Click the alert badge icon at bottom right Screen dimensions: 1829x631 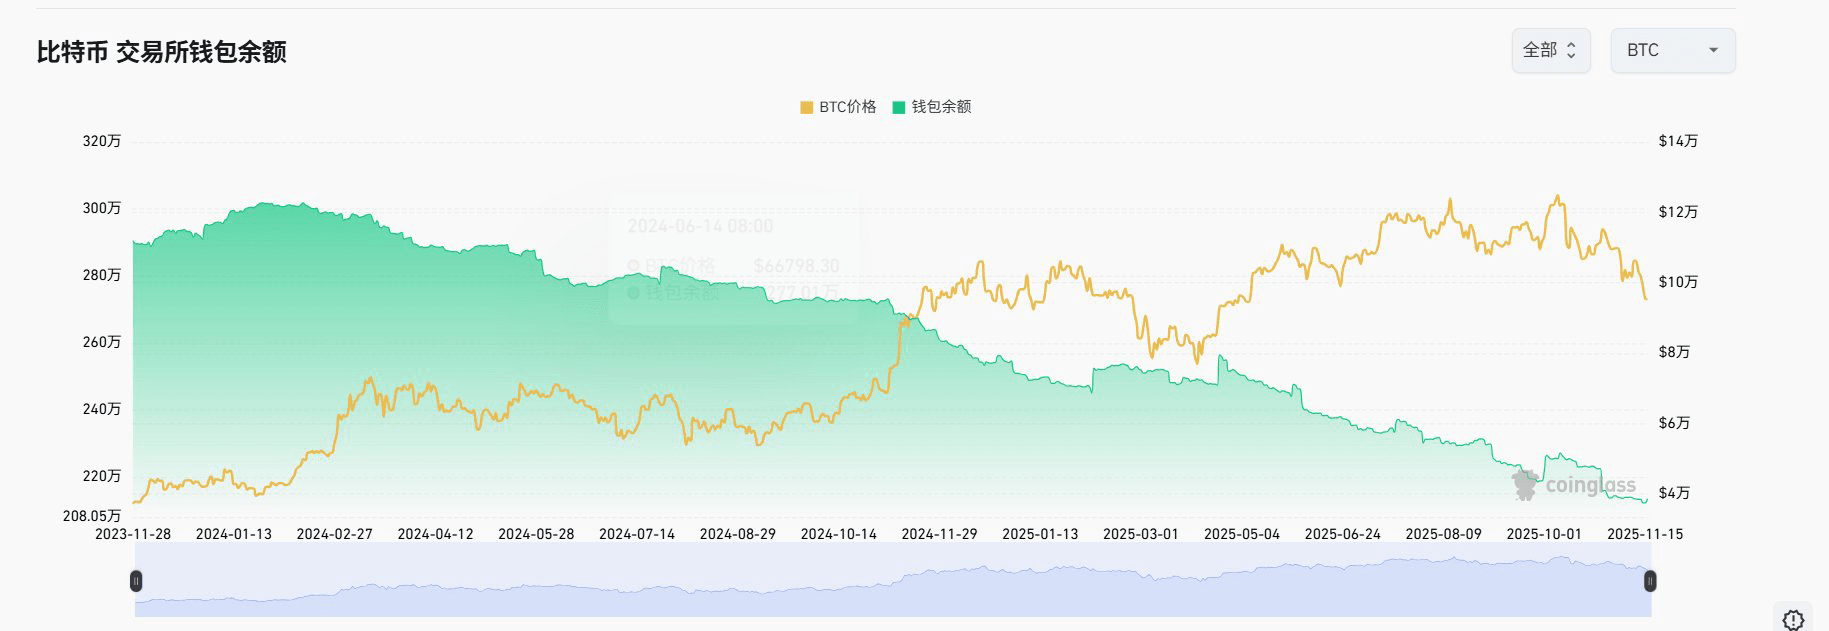(x=1793, y=619)
